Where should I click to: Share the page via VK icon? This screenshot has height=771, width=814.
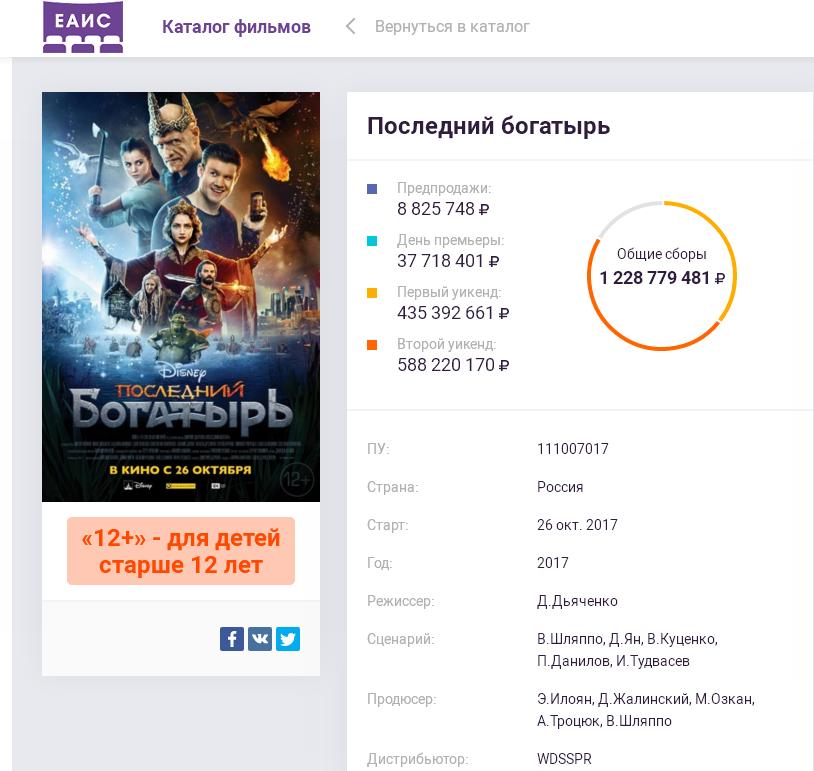click(x=260, y=639)
